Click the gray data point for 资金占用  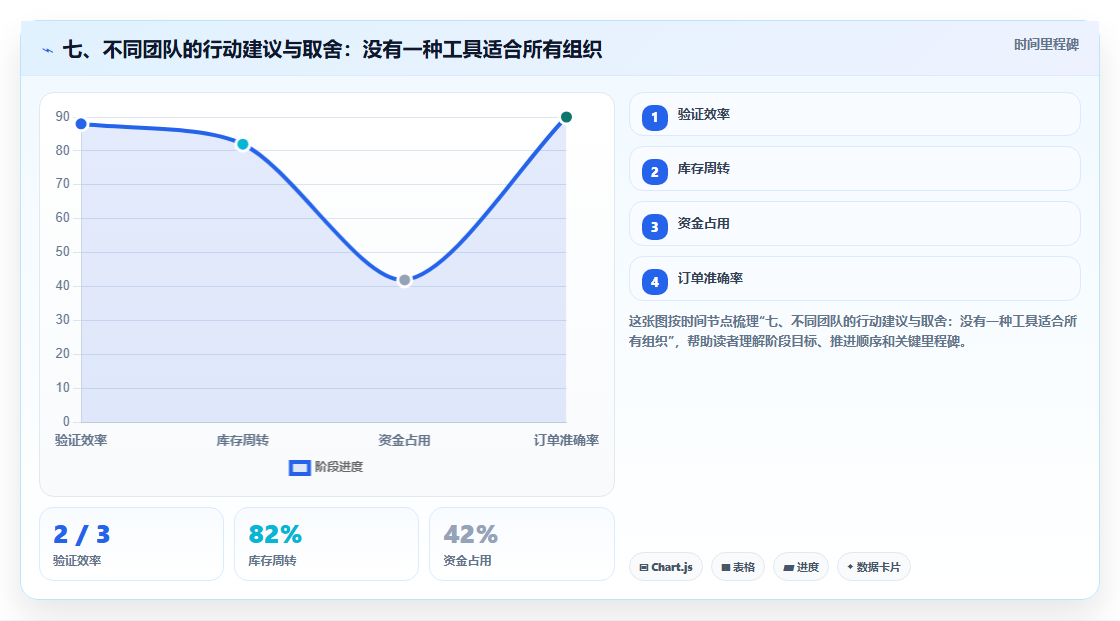point(404,280)
